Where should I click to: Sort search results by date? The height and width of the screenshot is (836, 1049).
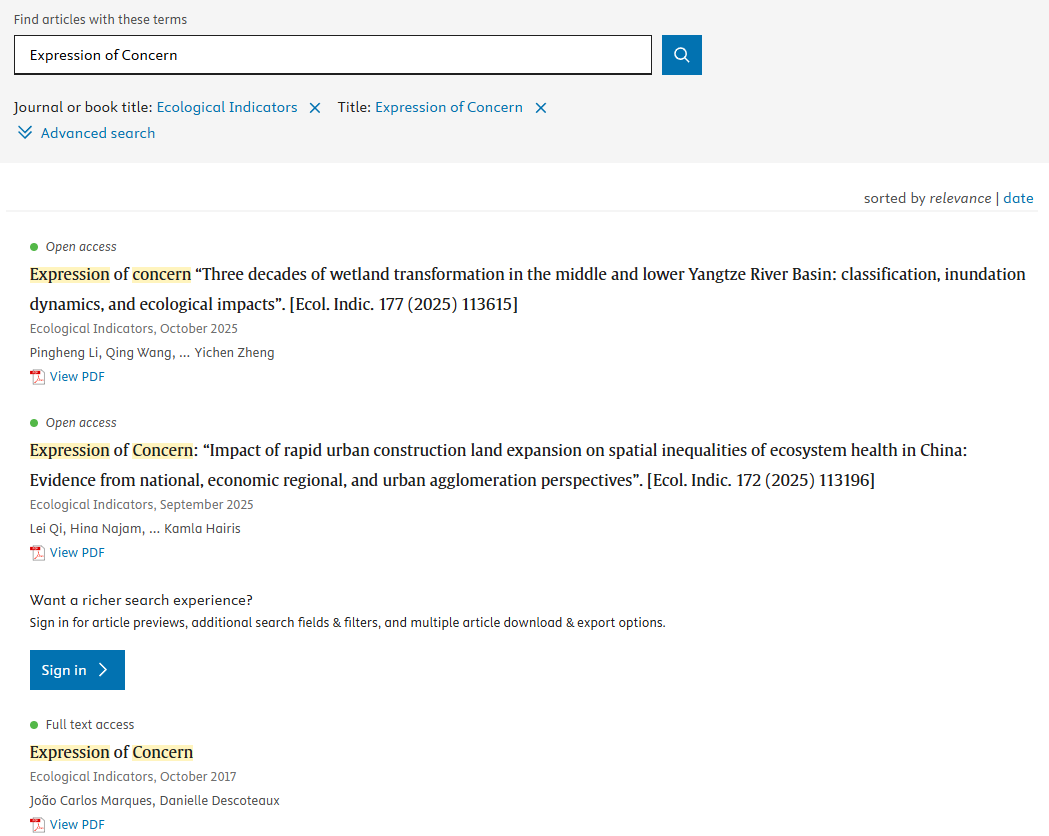1018,198
